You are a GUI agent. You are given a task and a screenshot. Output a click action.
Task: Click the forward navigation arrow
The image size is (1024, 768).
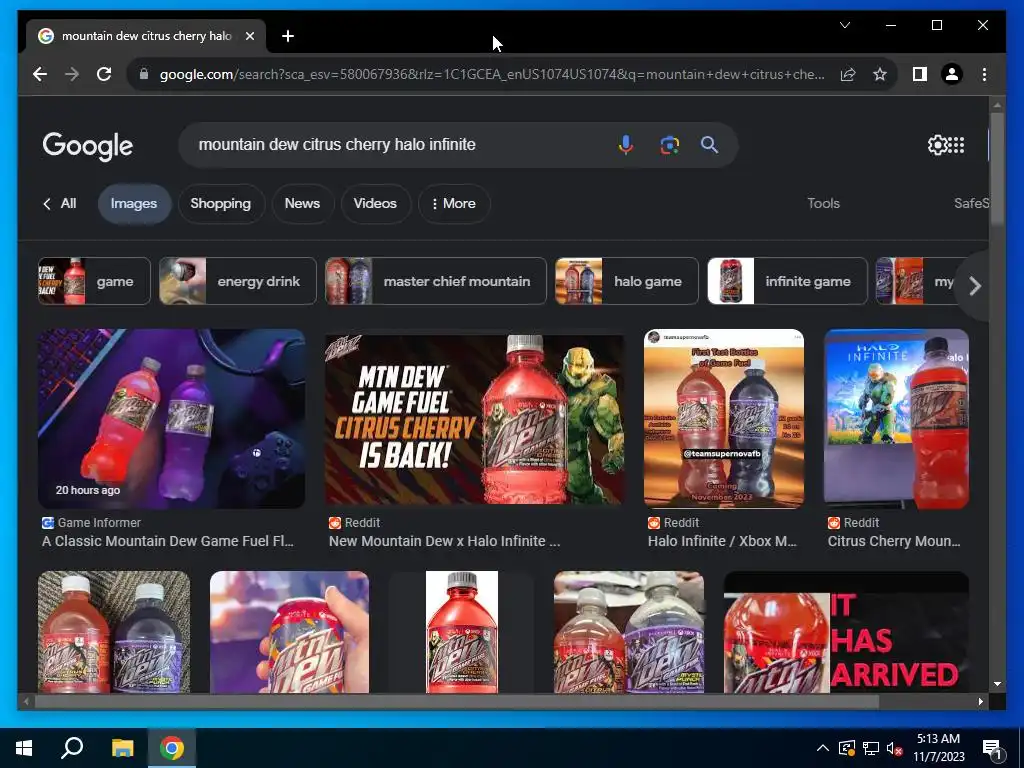pos(72,74)
